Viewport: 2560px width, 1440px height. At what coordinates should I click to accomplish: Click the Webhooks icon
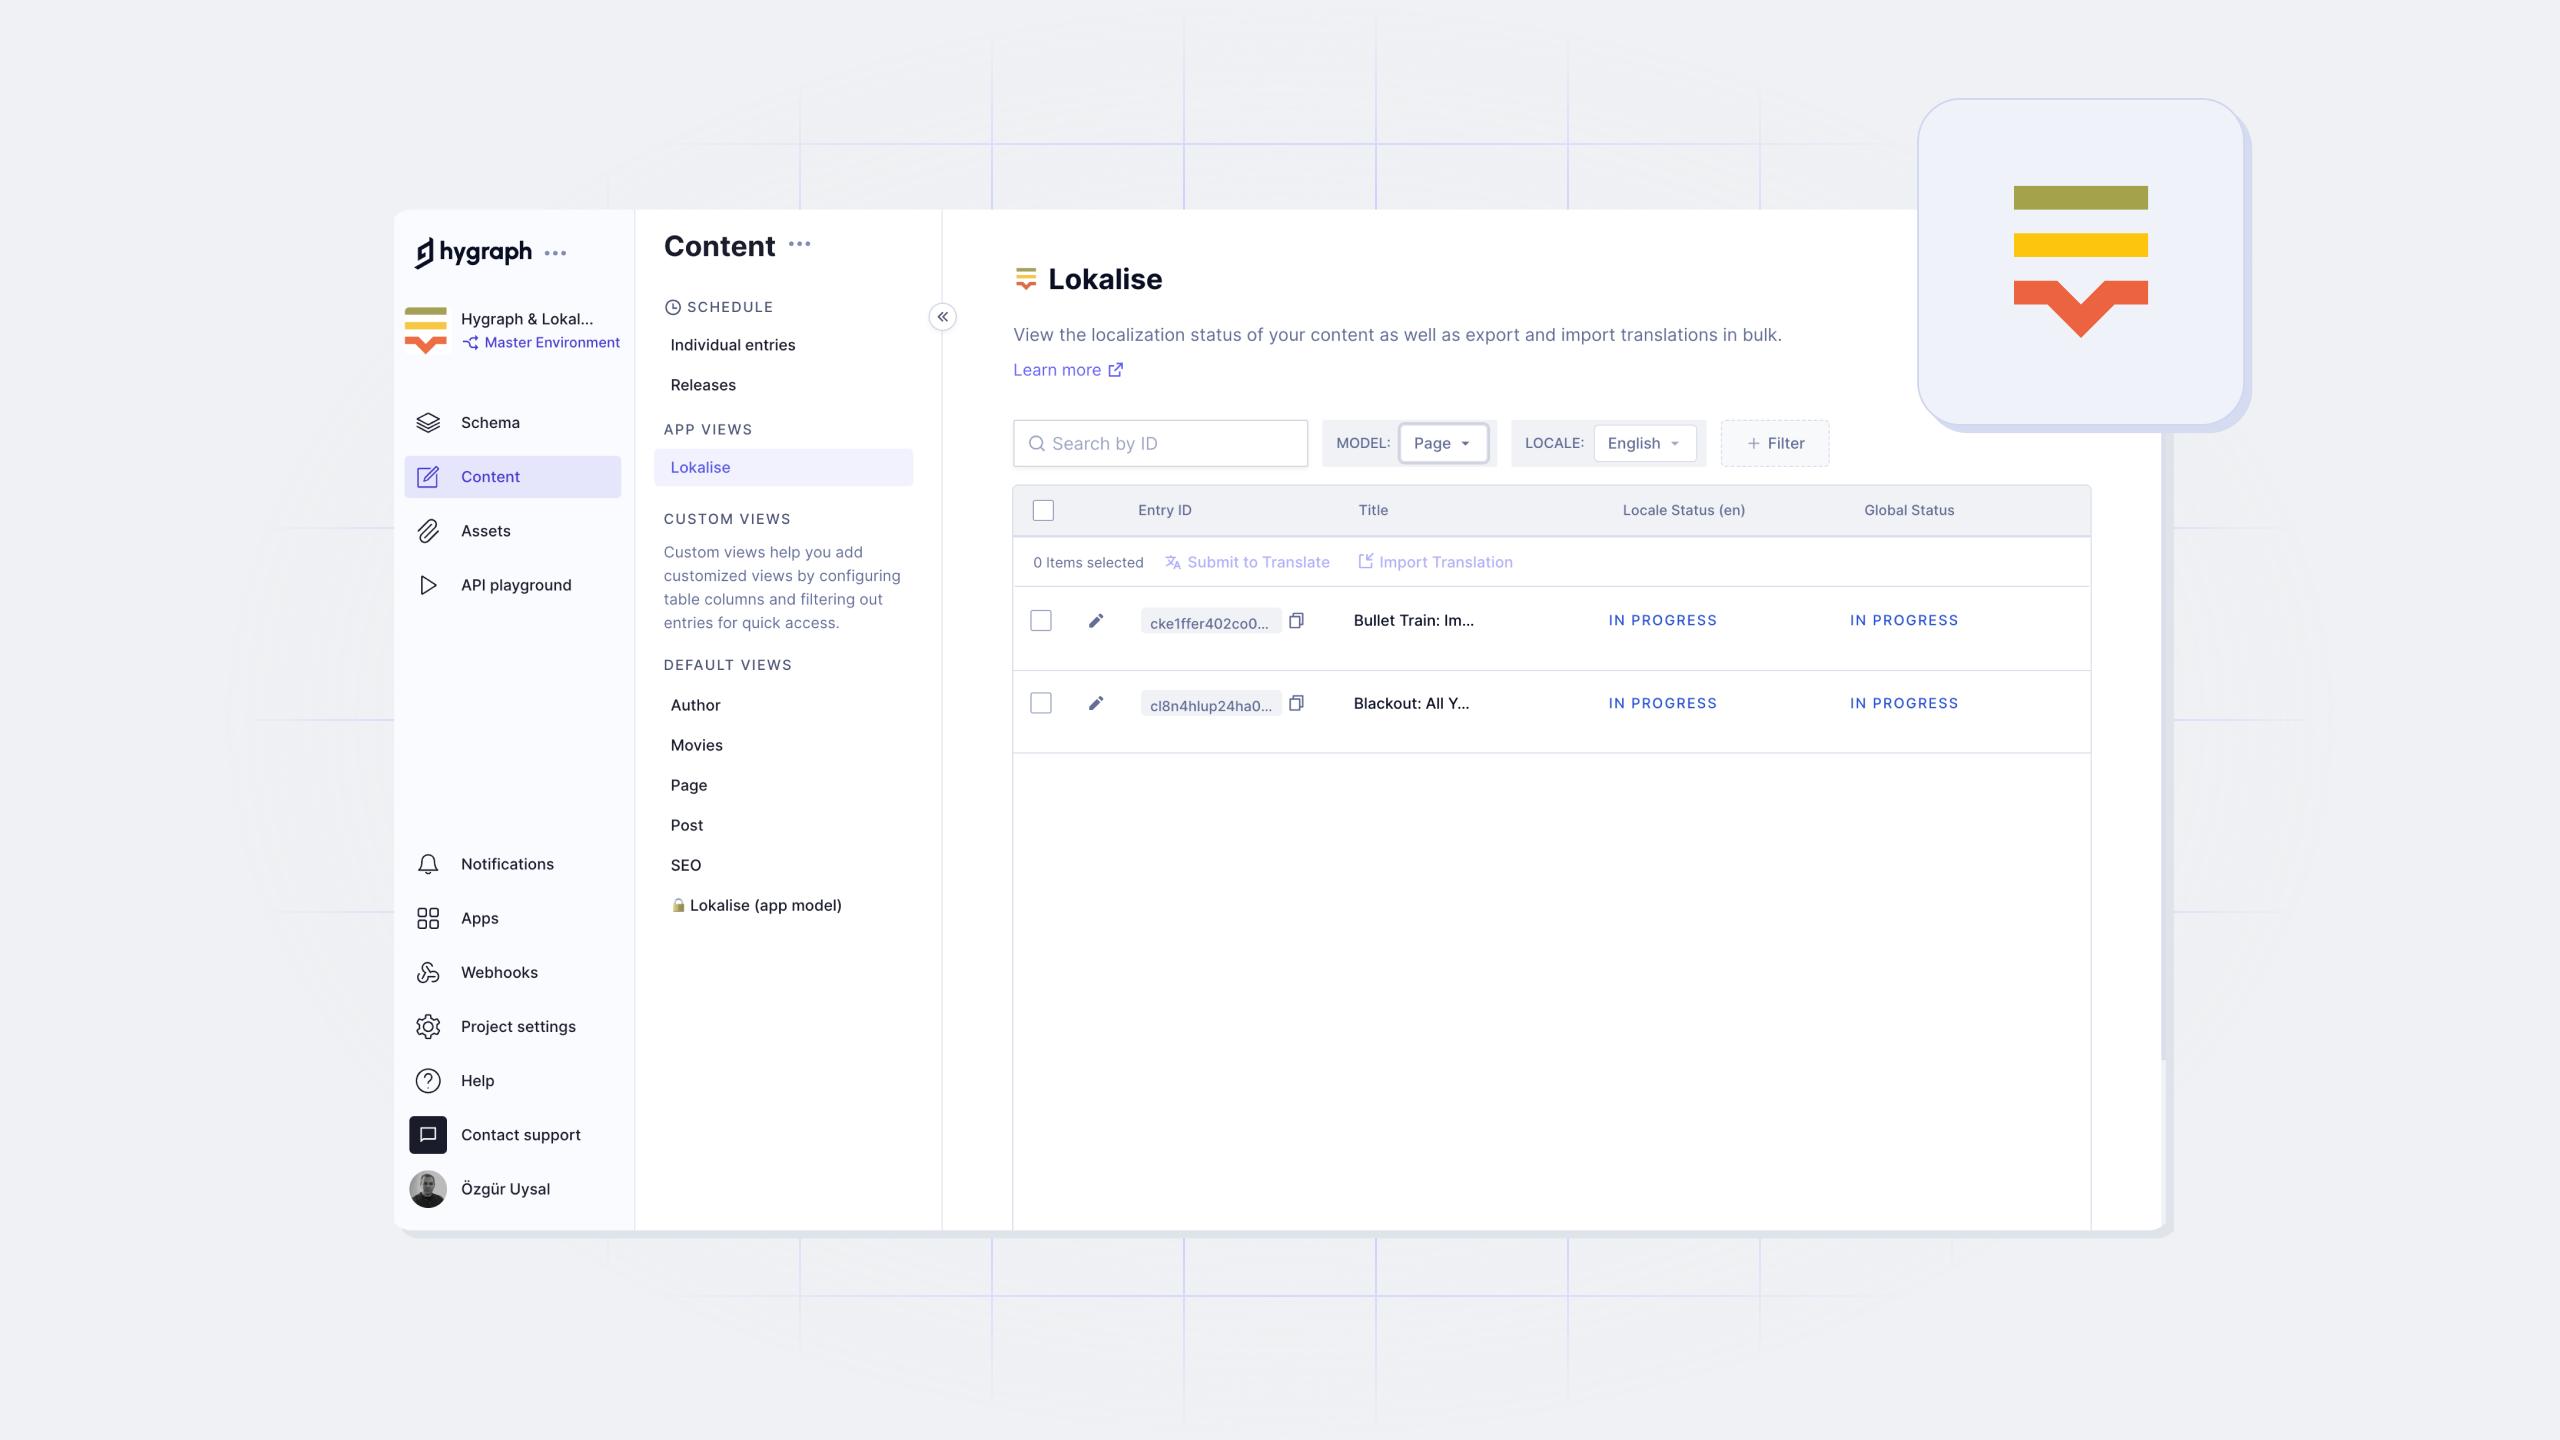click(x=428, y=972)
